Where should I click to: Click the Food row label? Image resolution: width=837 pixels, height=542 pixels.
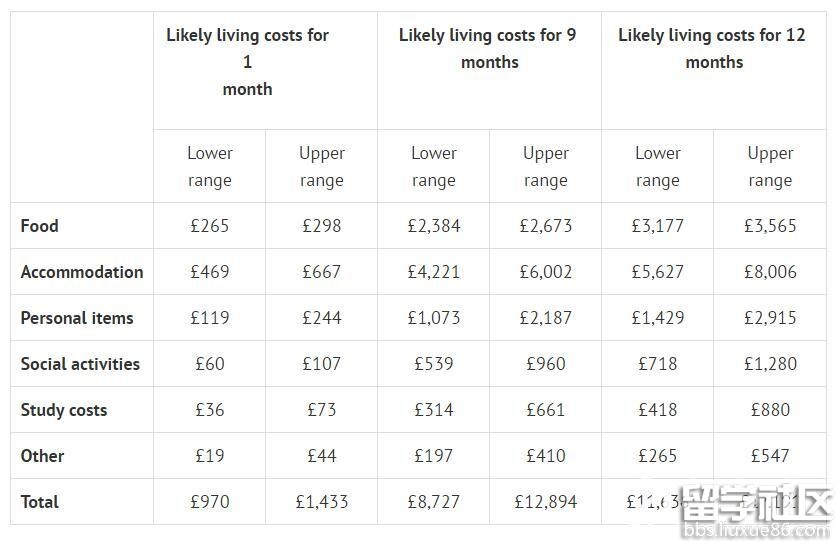[x=40, y=226]
